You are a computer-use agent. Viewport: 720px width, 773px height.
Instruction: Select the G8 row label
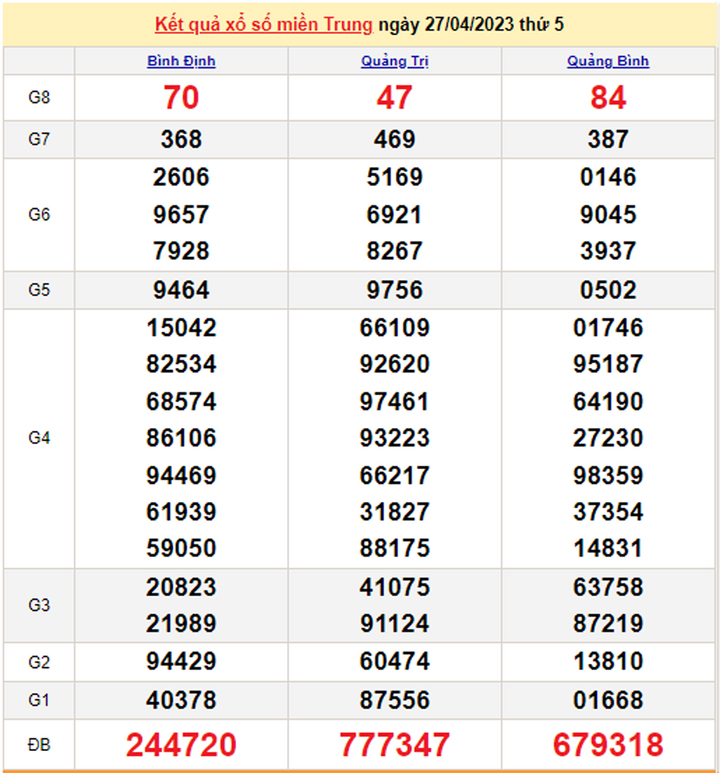[x=39, y=97]
